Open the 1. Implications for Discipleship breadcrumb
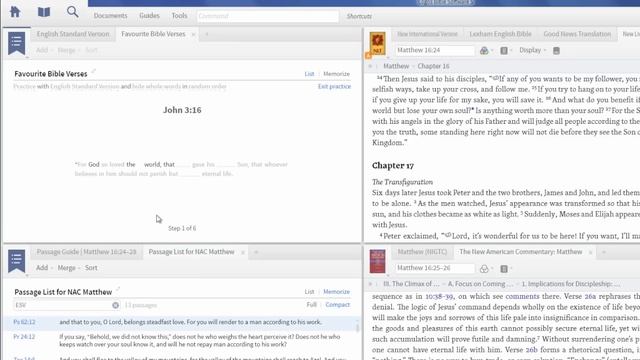640x360 pixels. click(571, 284)
